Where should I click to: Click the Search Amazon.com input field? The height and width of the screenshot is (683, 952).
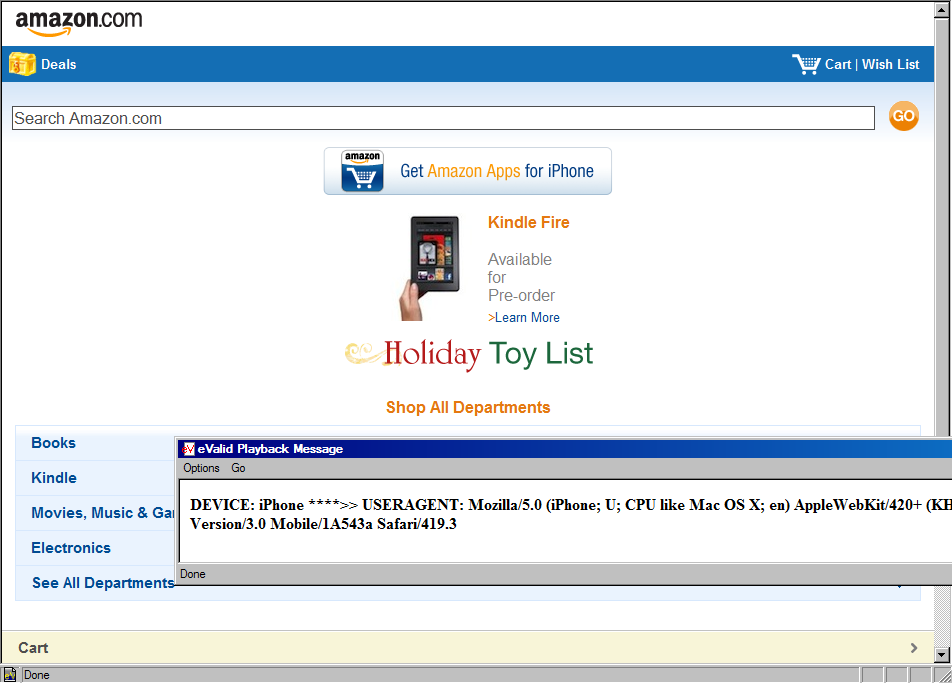tap(443, 118)
